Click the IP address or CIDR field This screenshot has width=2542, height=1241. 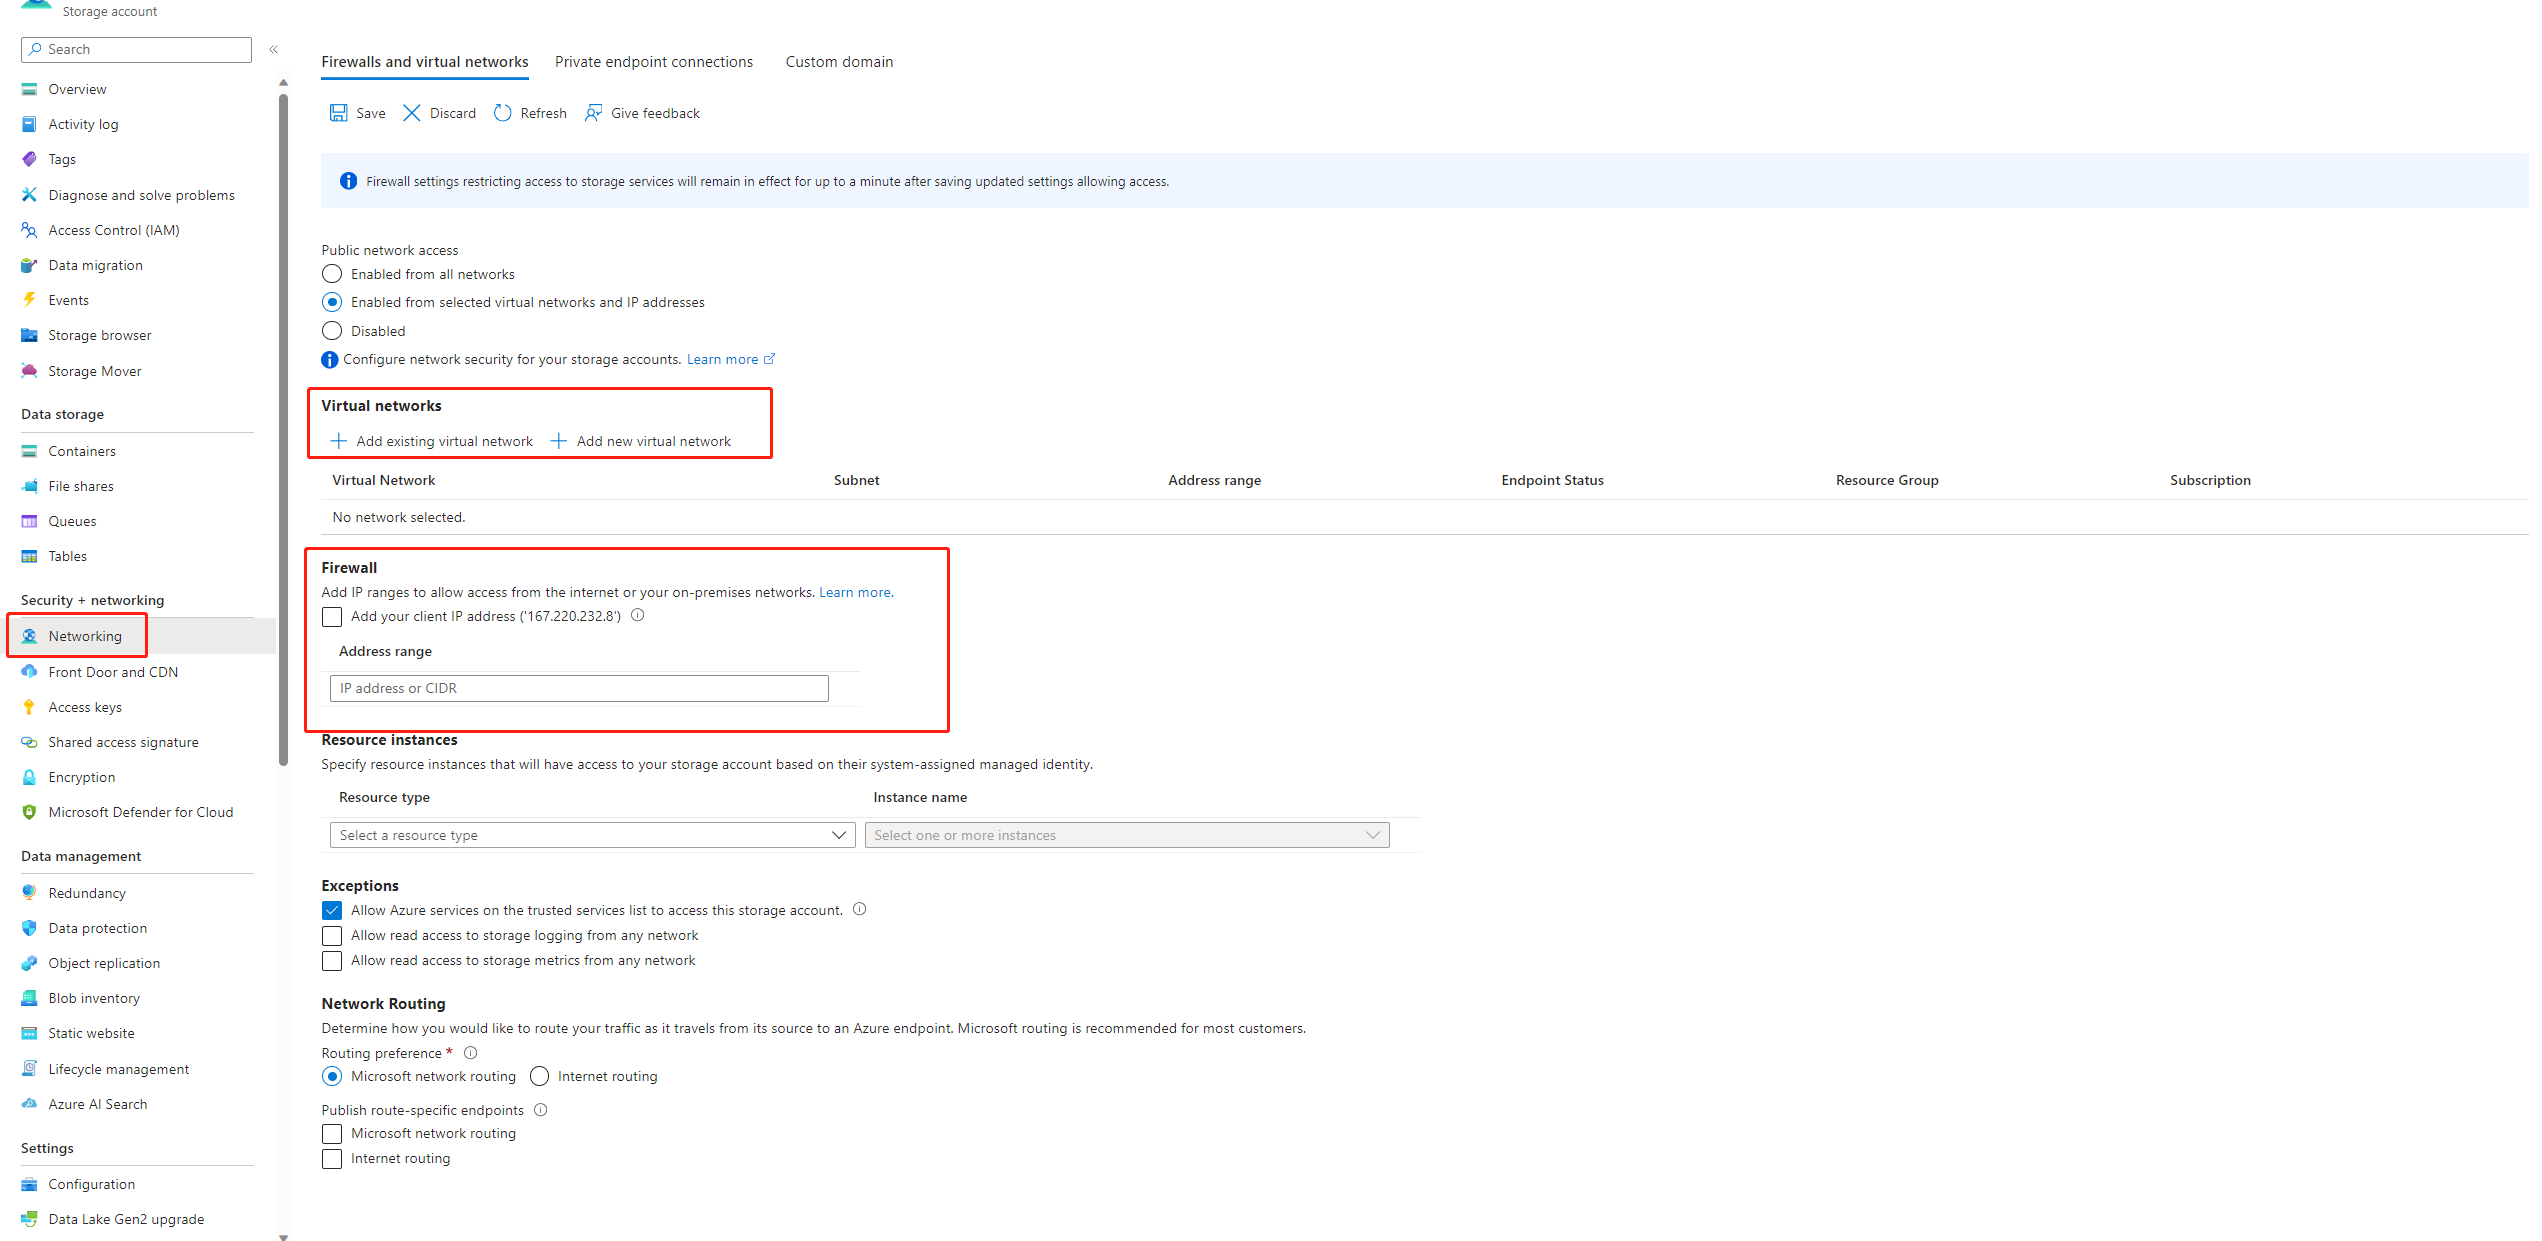[x=578, y=688]
